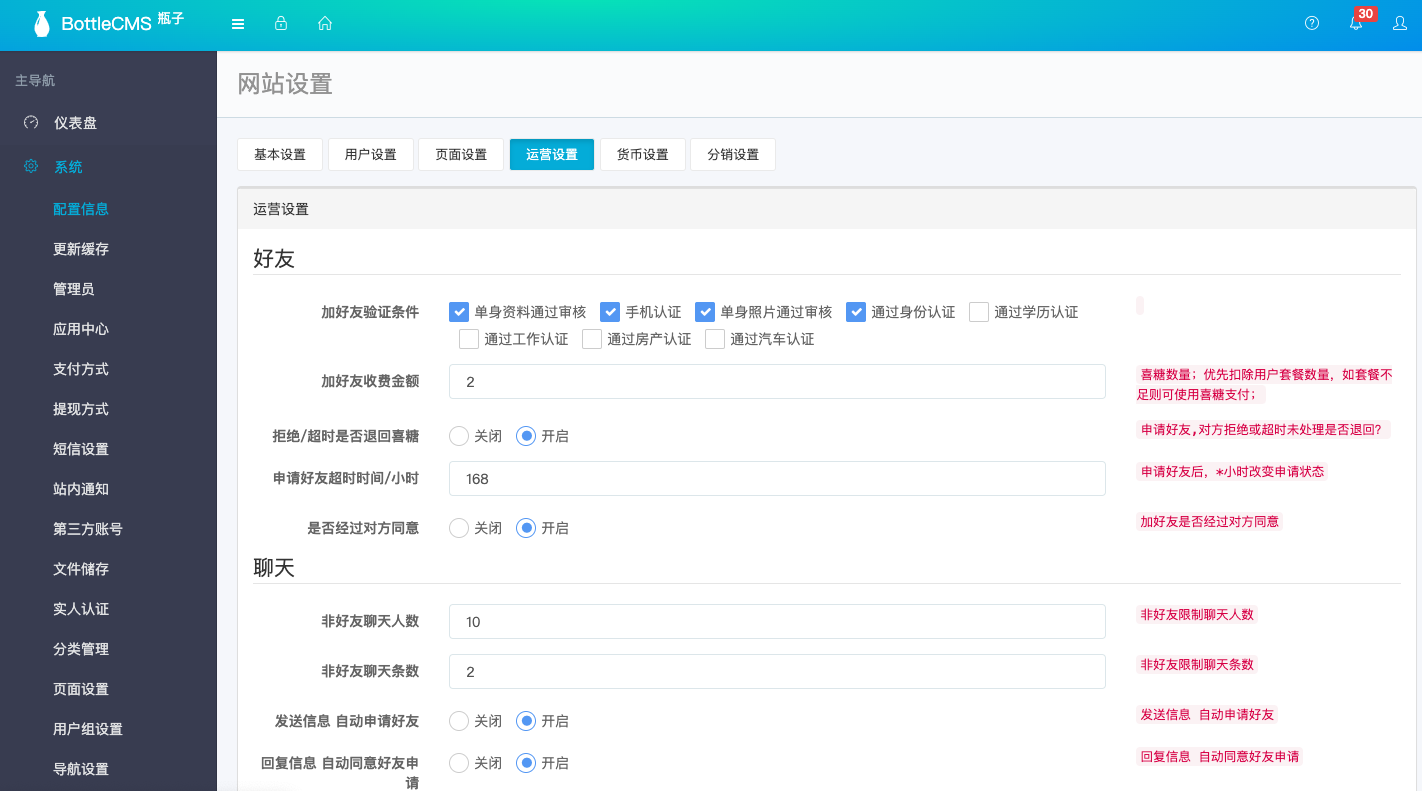Switch to 分销设置 tab
Screen dimensions: 1422x791
pos(733,154)
